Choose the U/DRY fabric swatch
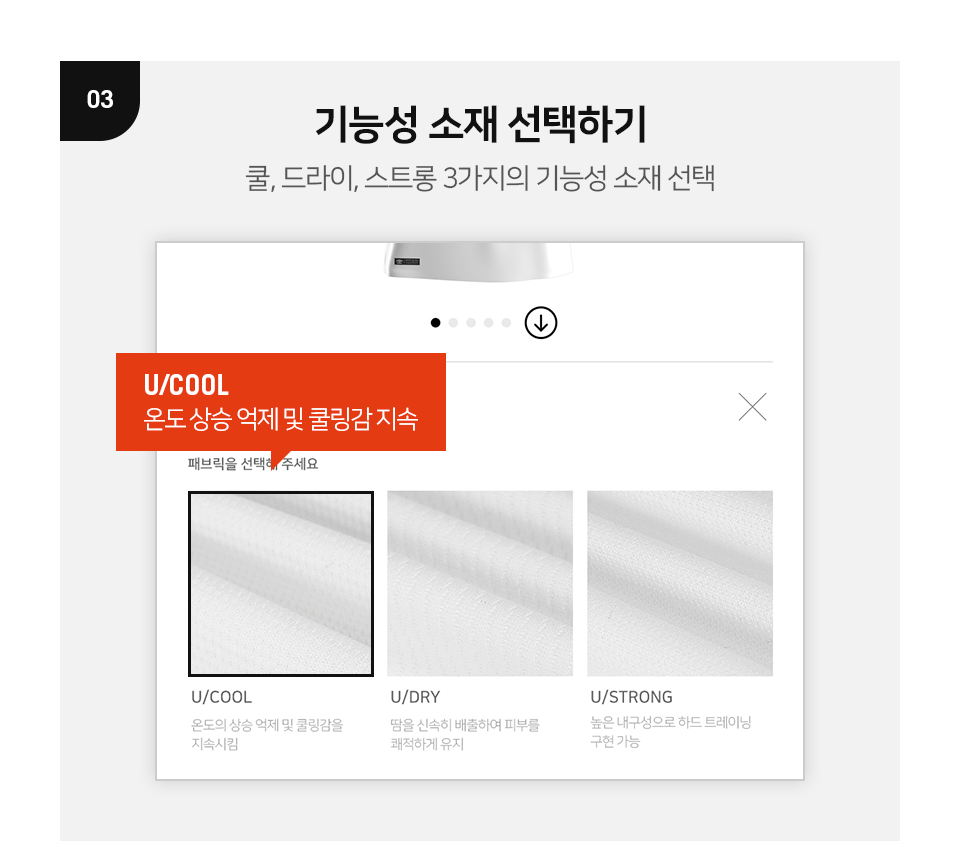Viewport: 960px width, 841px height. [x=480, y=583]
